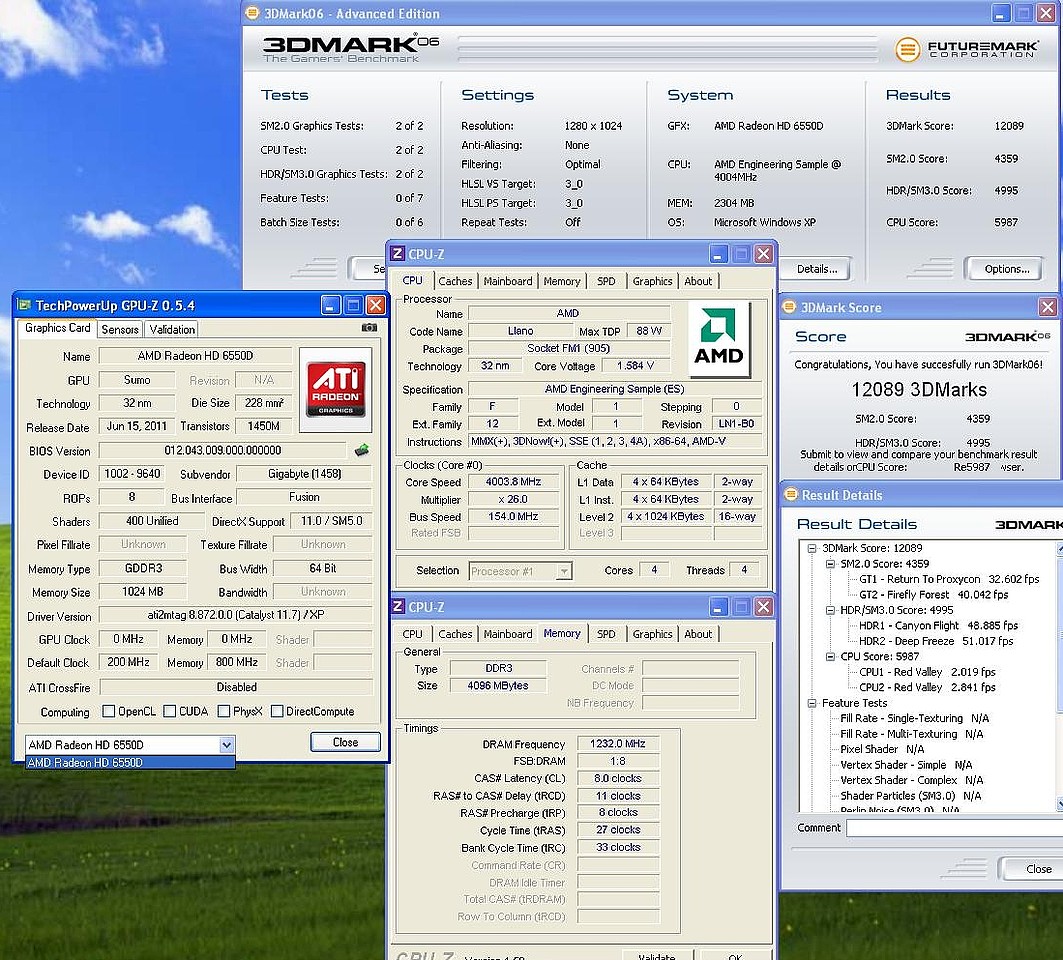Select HDR1 - Canyon Flight result row

tap(938, 625)
